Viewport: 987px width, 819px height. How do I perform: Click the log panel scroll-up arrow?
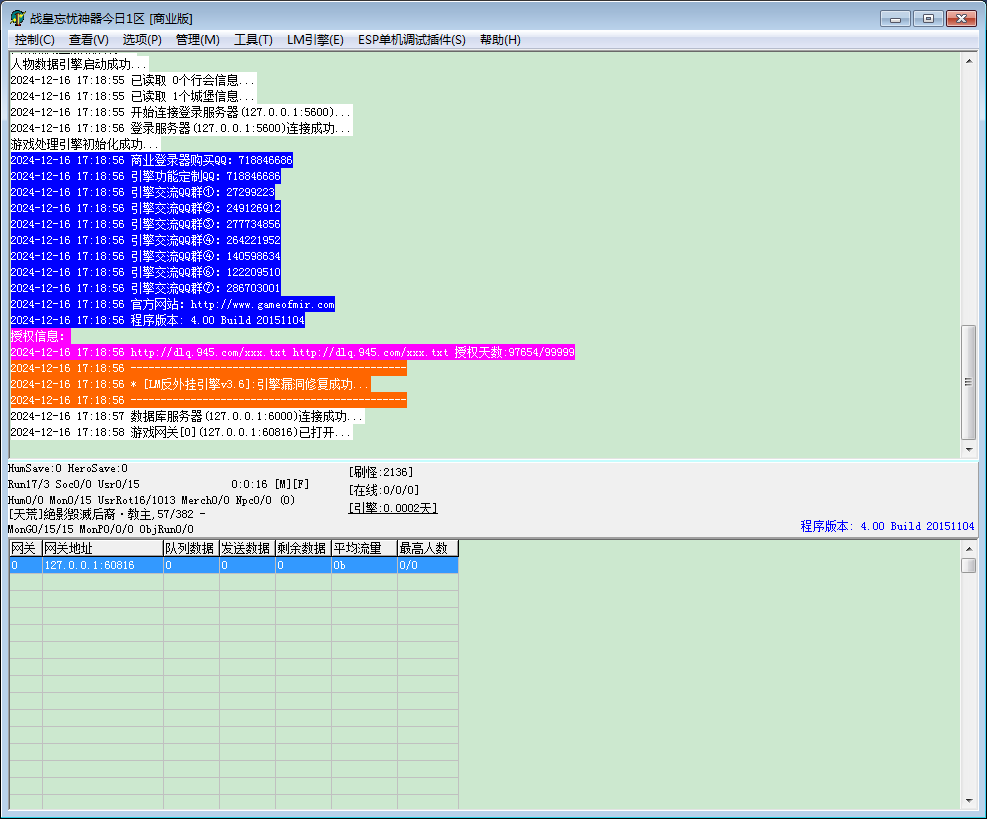[969, 61]
